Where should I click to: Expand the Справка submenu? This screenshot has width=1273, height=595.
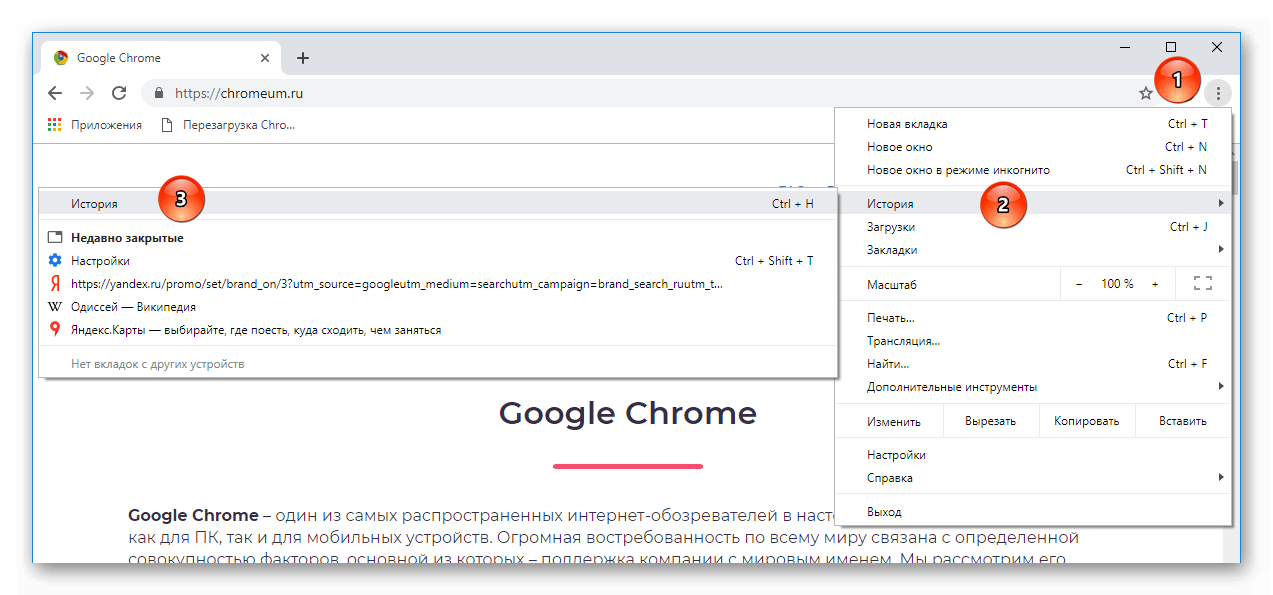click(x=1033, y=478)
